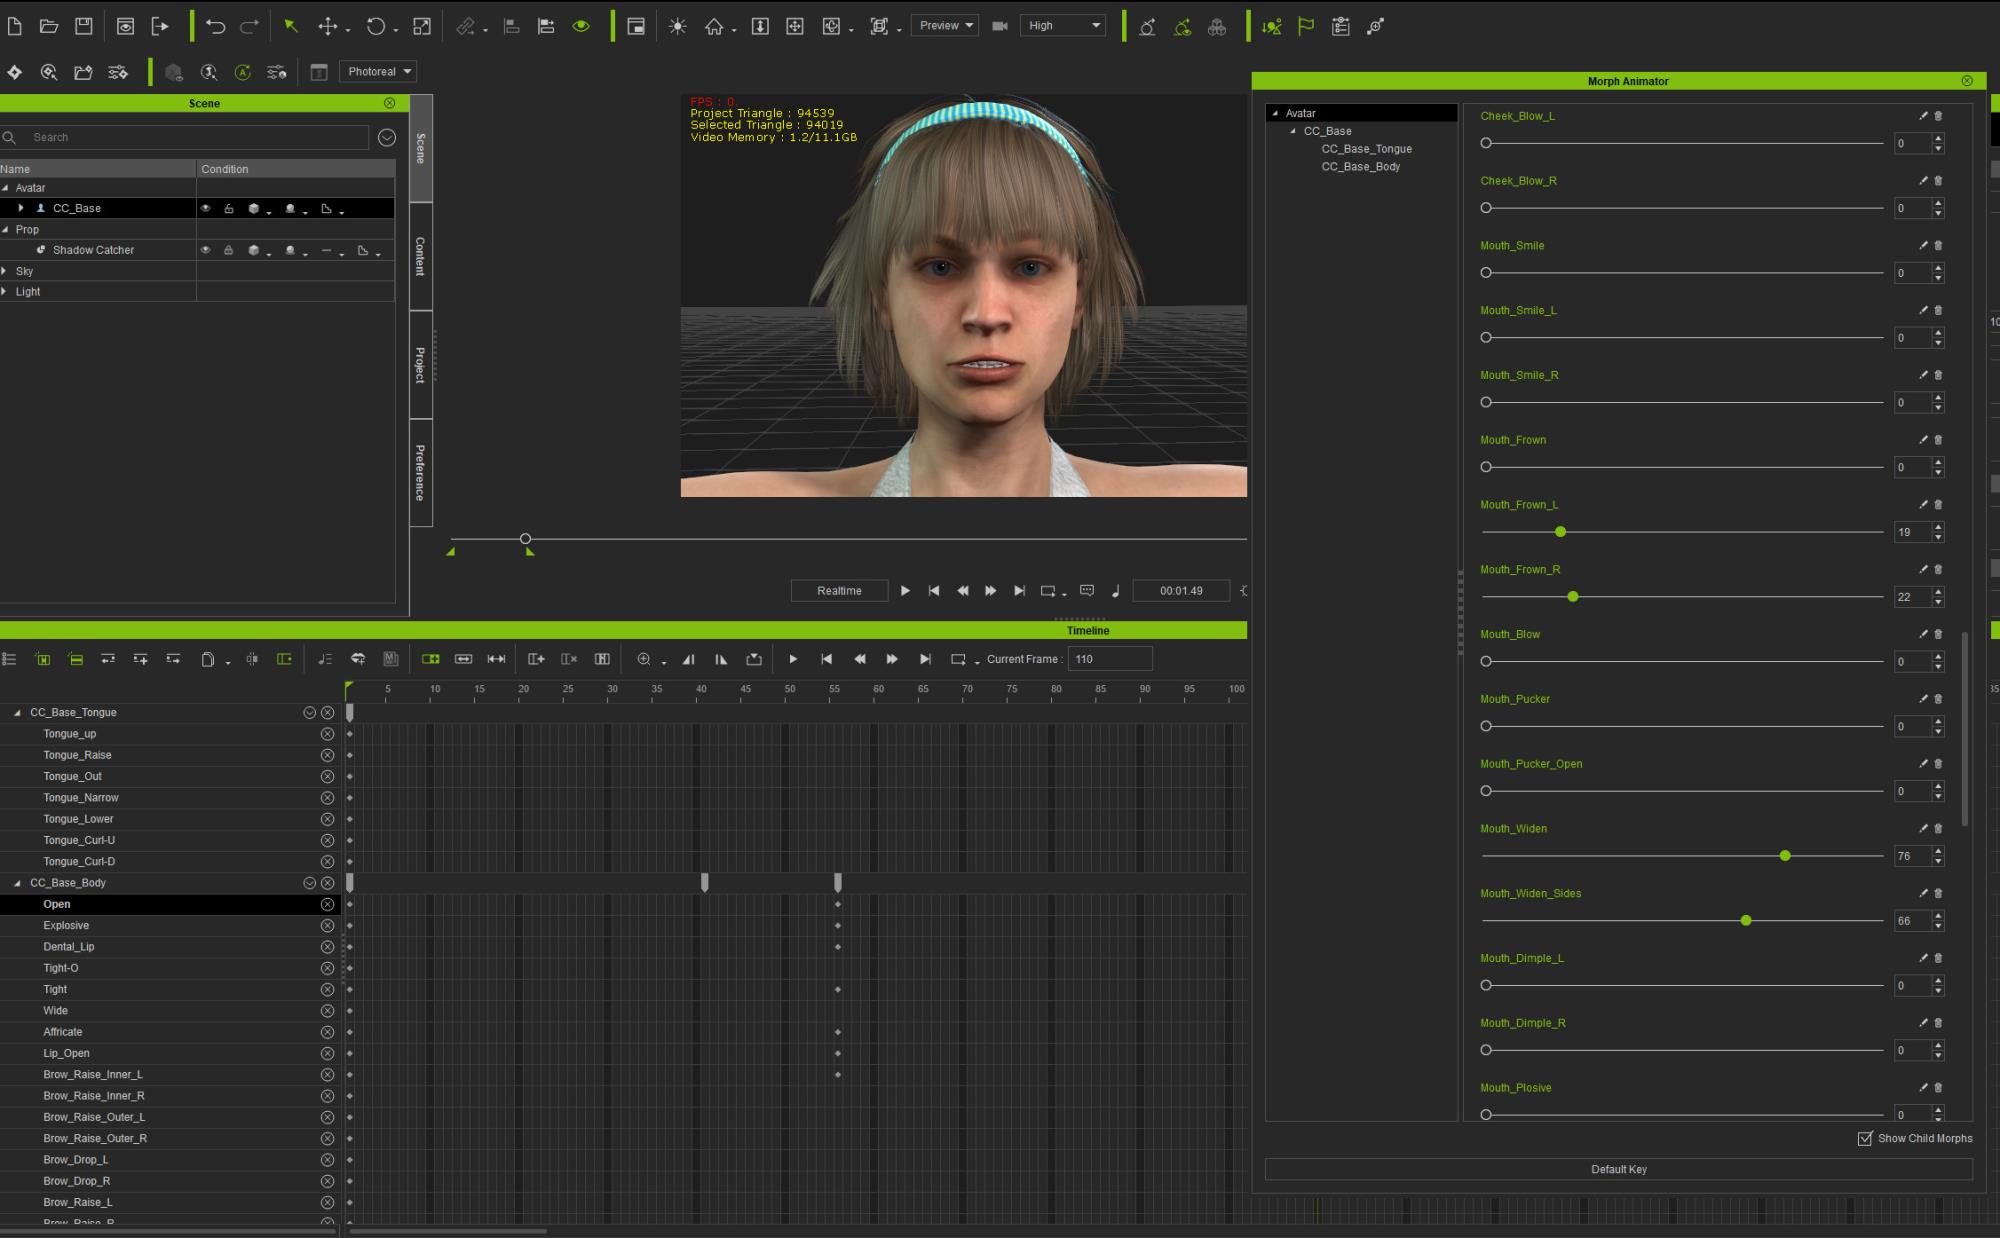Viewport: 2000px width, 1238px height.
Task: Uncheck the Show Child Morphs checkbox
Action: (x=1865, y=1138)
